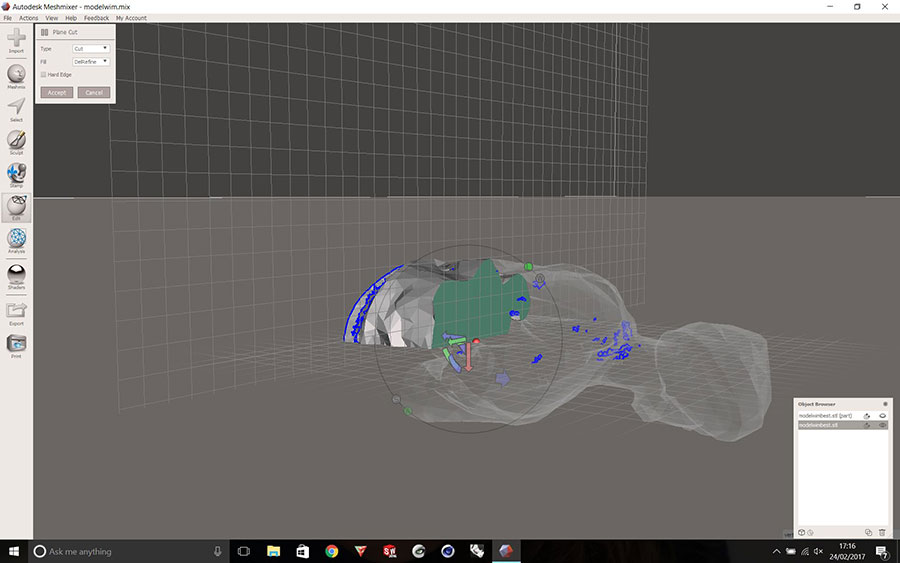This screenshot has width=900, height=563.
Task: Open the Help menu
Action: 71,18
